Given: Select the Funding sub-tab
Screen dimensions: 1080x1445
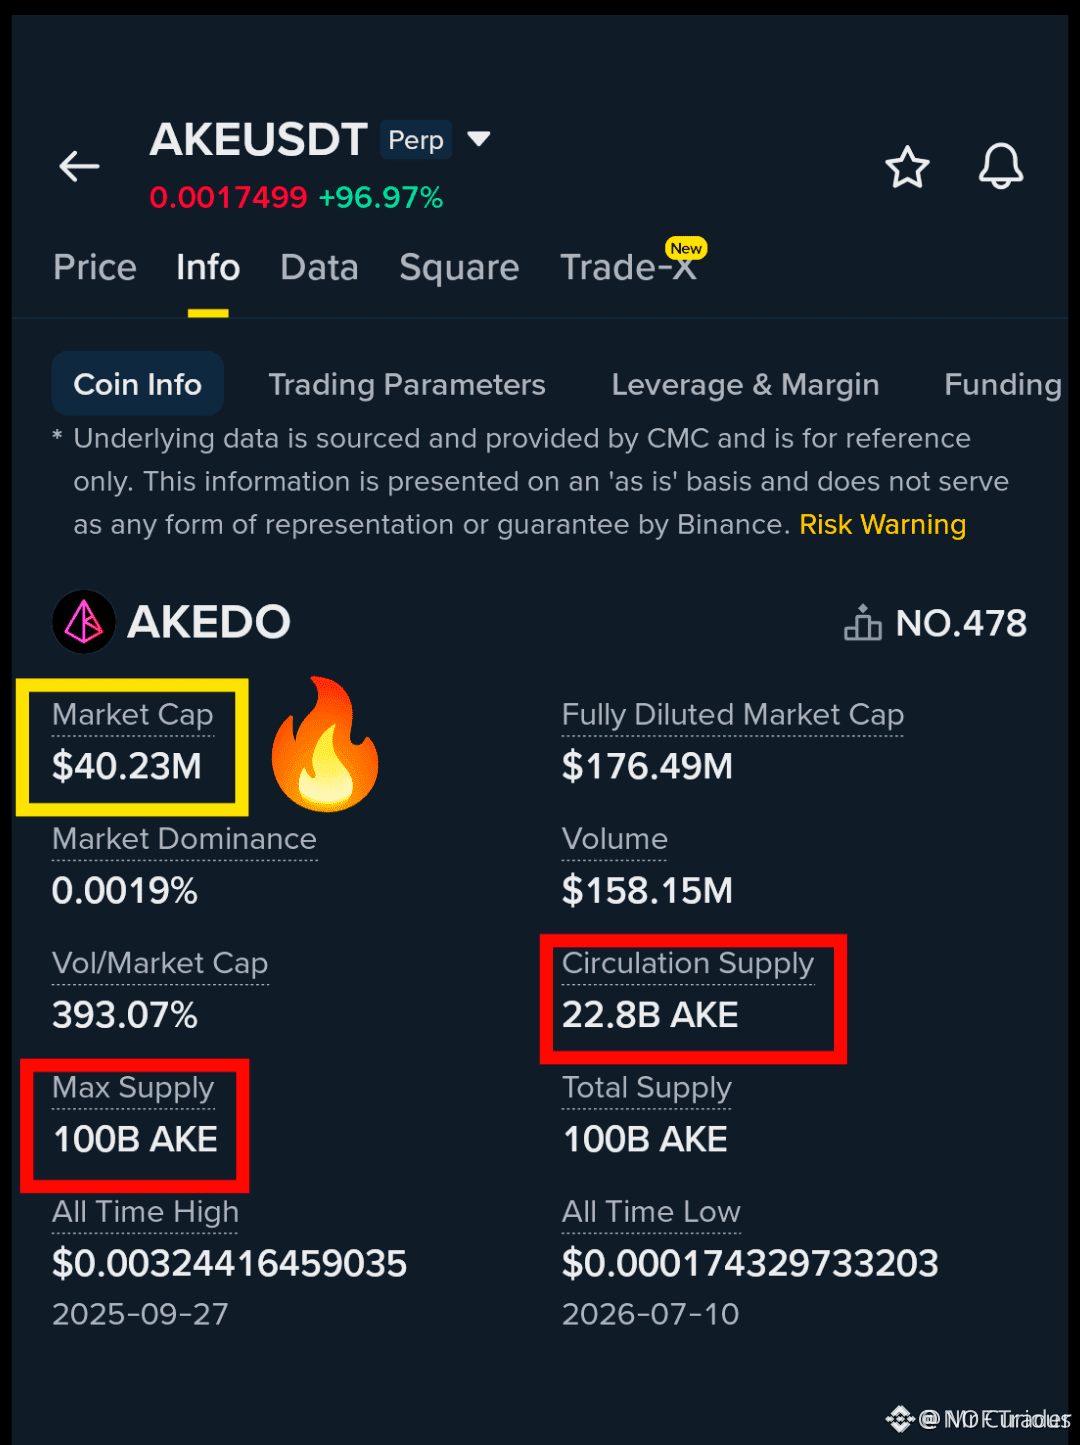Looking at the screenshot, I should click(1003, 385).
